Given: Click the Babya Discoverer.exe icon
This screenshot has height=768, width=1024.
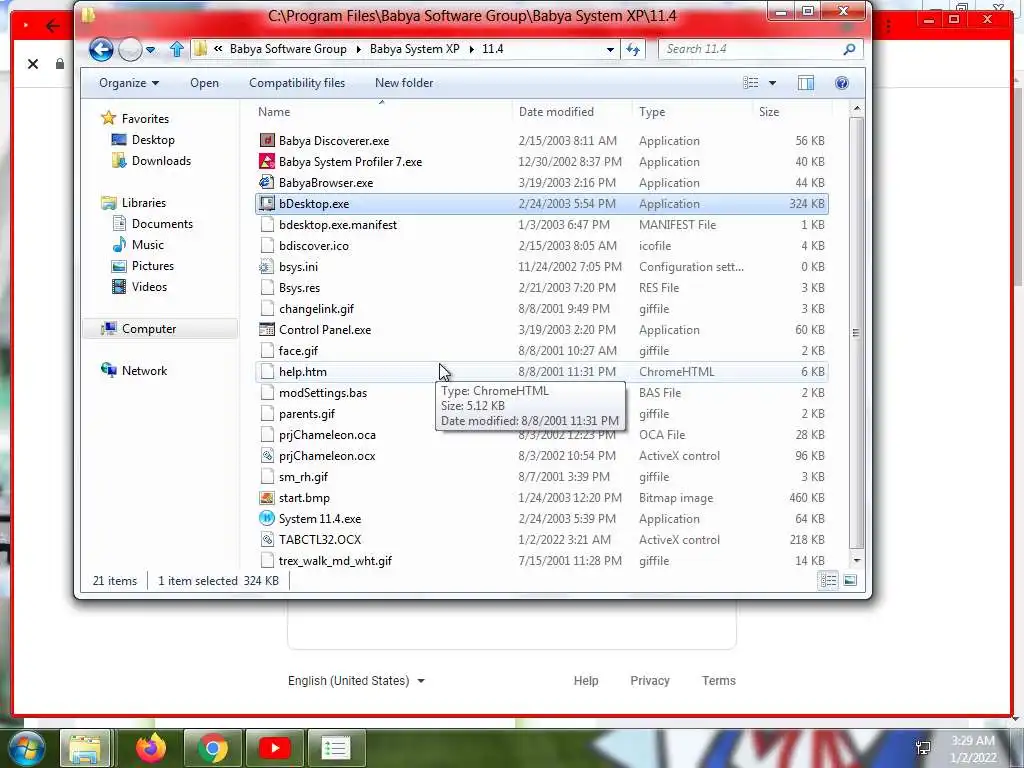Looking at the screenshot, I should (x=266, y=140).
